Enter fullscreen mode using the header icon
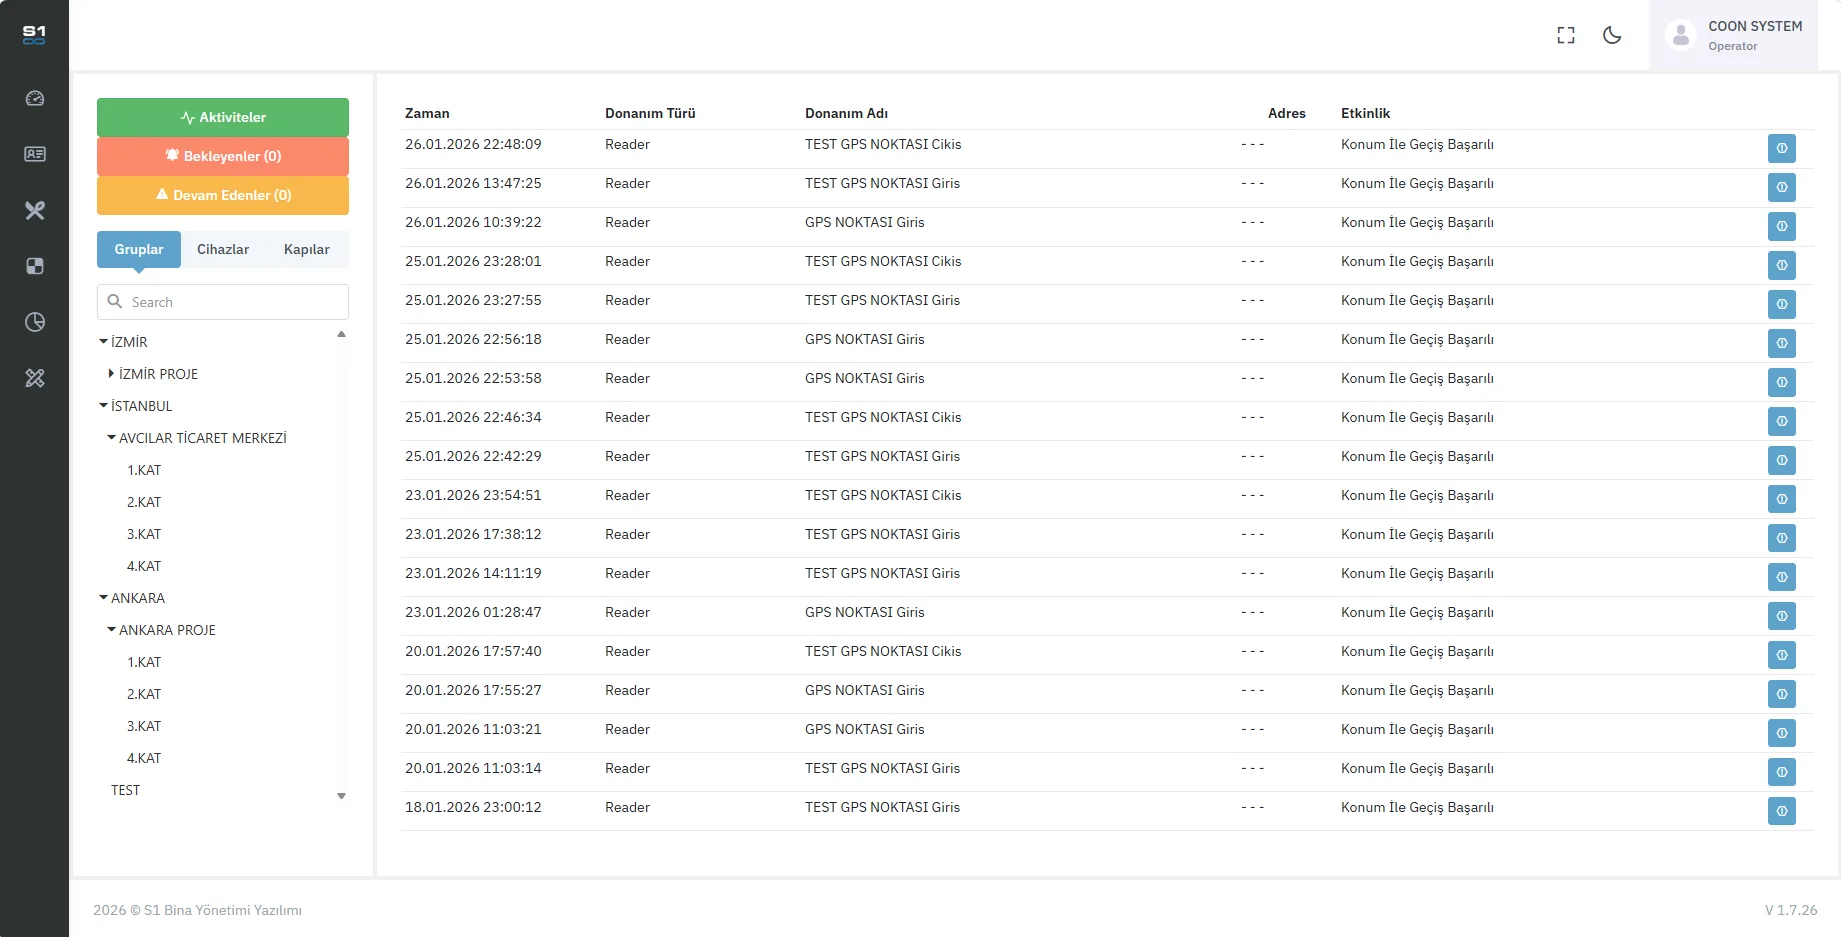The image size is (1841, 937). point(1566,35)
